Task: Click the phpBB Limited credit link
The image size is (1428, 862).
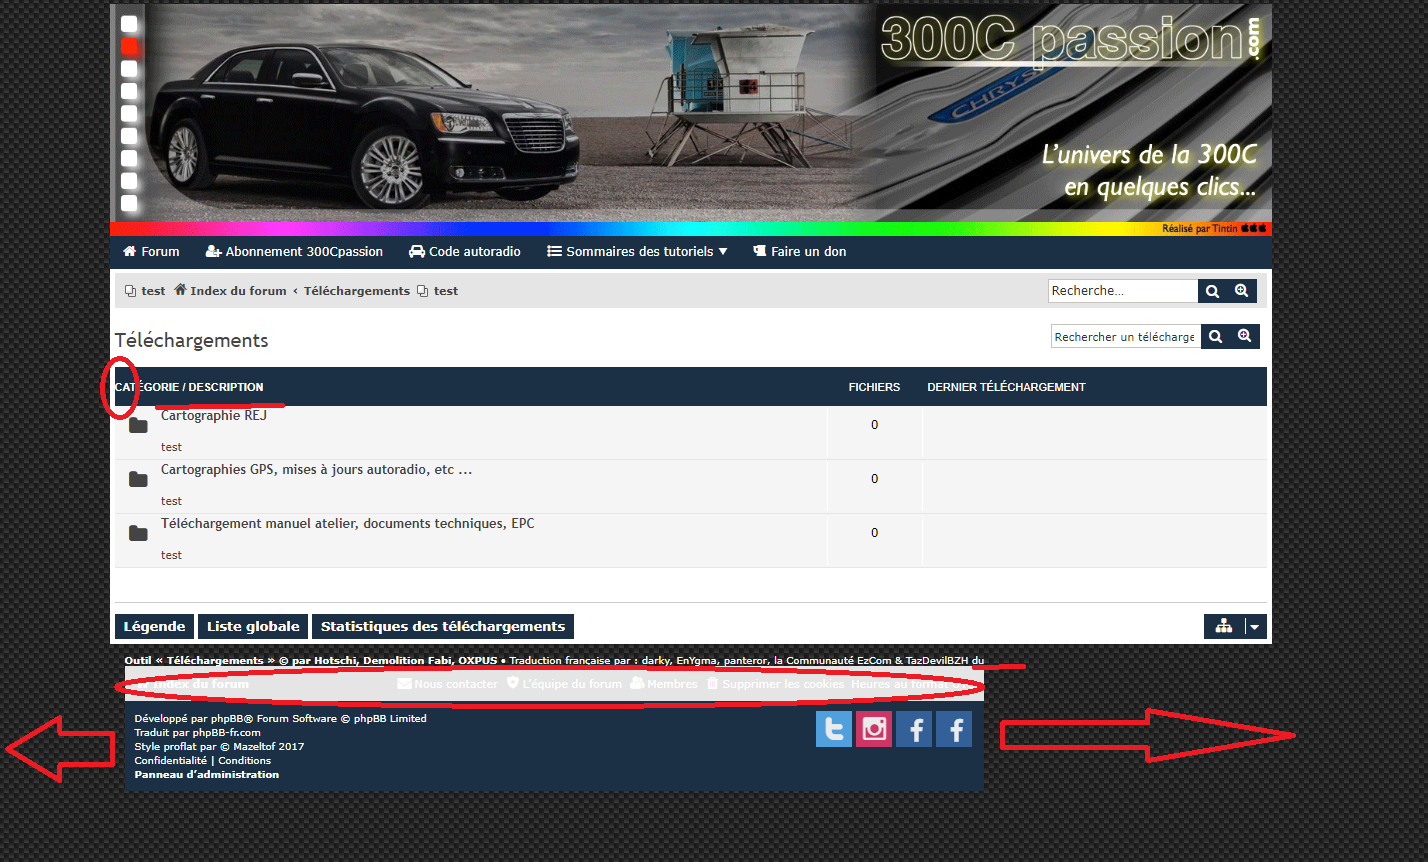Action: coord(390,719)
